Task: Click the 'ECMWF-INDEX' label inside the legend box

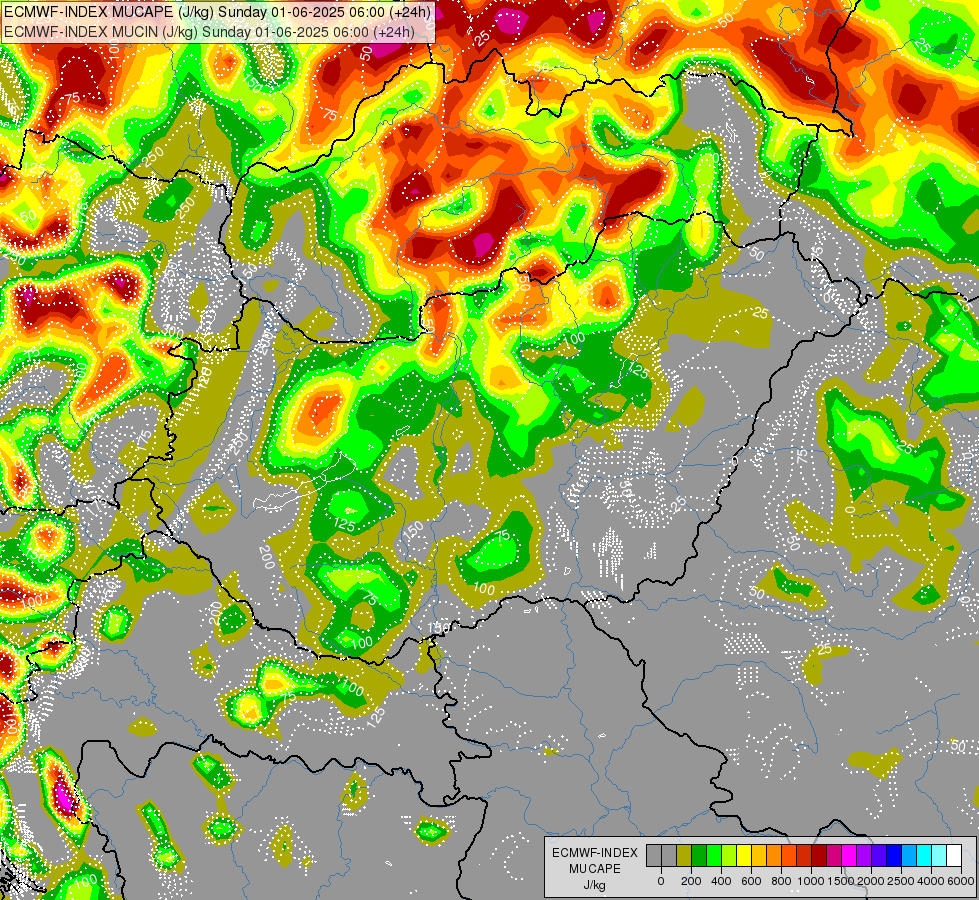Action: tap(595, 853)
